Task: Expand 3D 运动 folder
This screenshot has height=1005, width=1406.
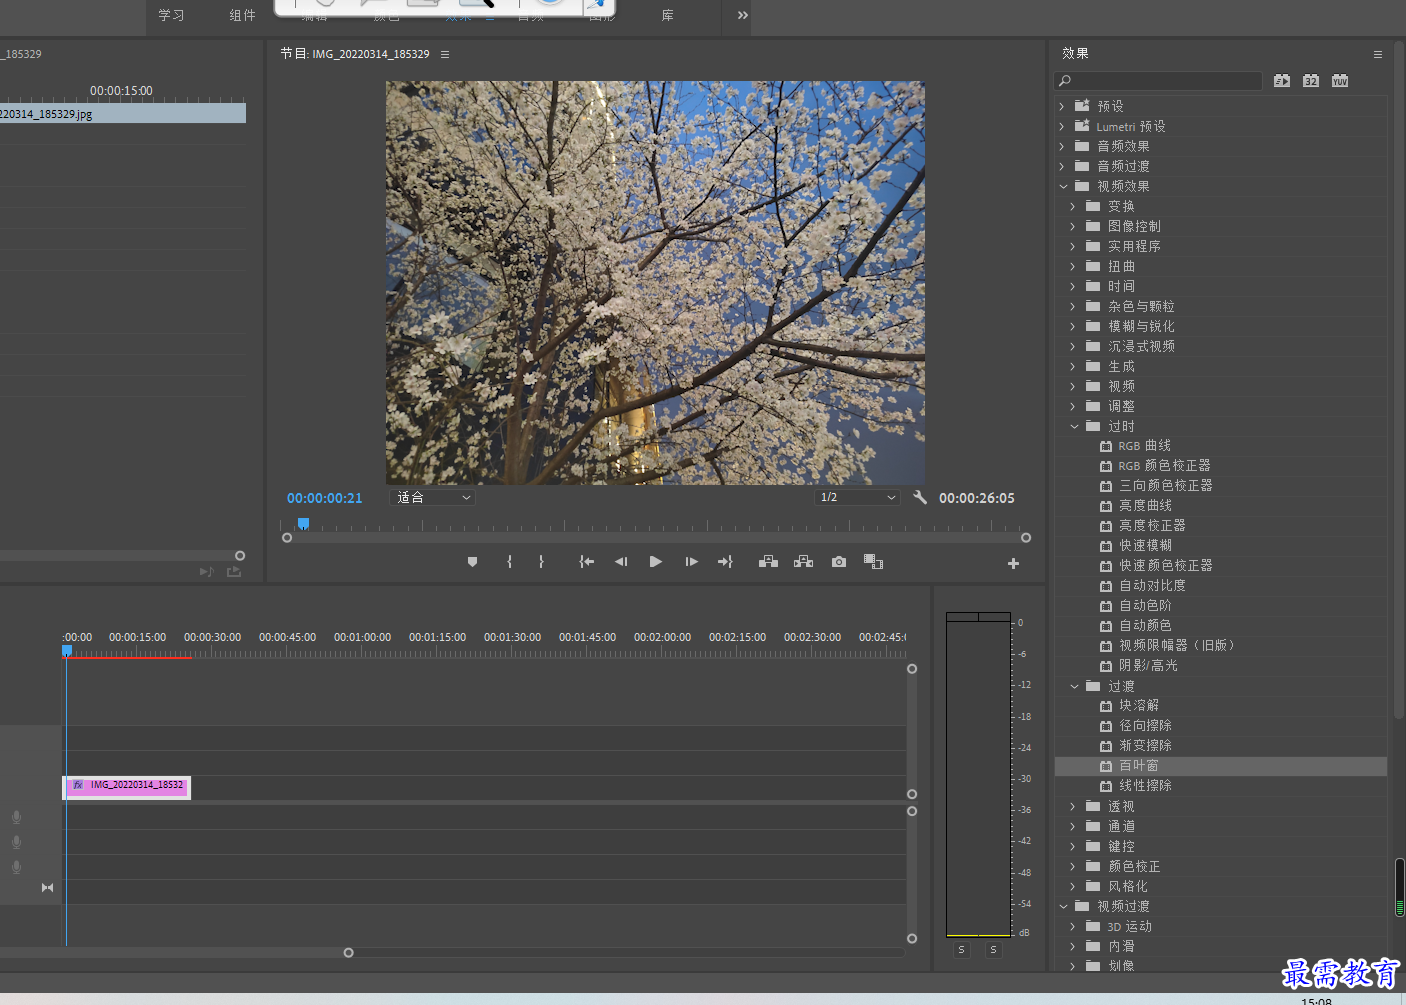Action: [1073, 926]
